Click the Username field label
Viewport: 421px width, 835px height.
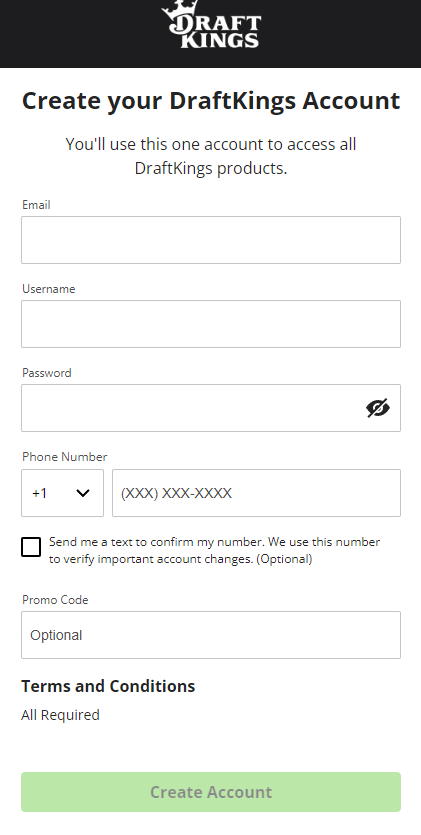coord(48,289)
